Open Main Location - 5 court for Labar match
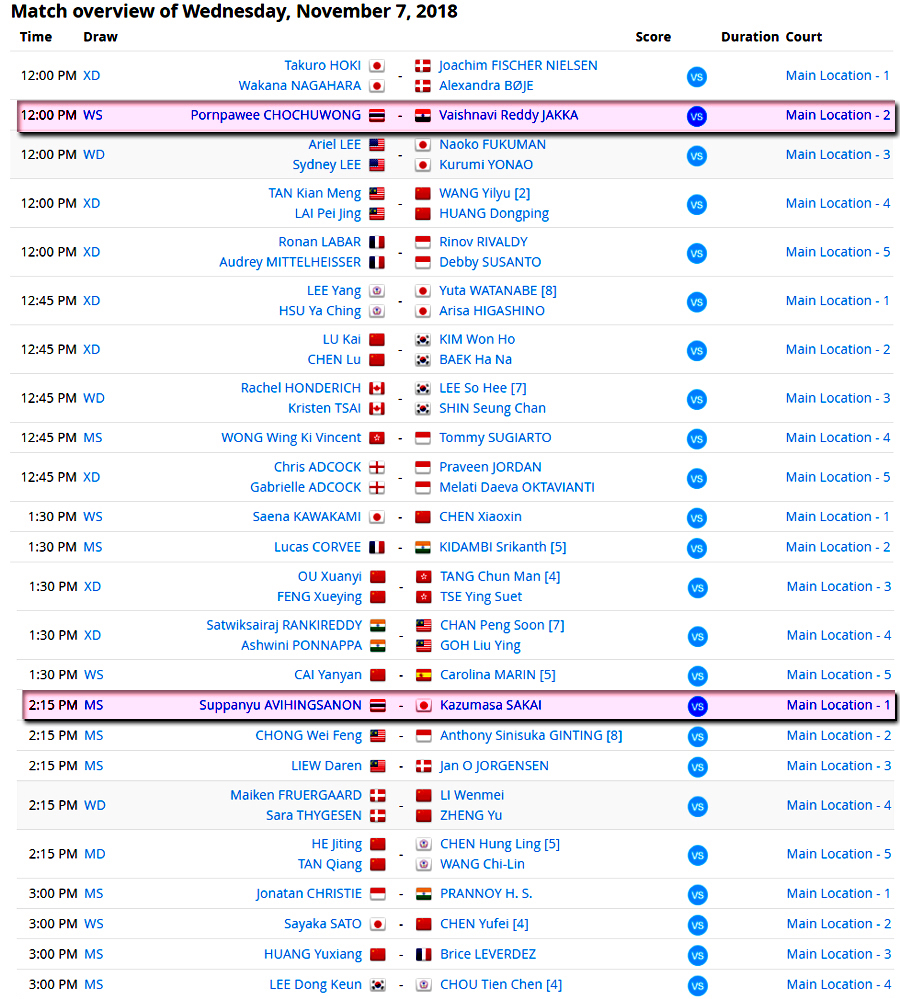The image size is (900, 999). click(x=838, y=252)
